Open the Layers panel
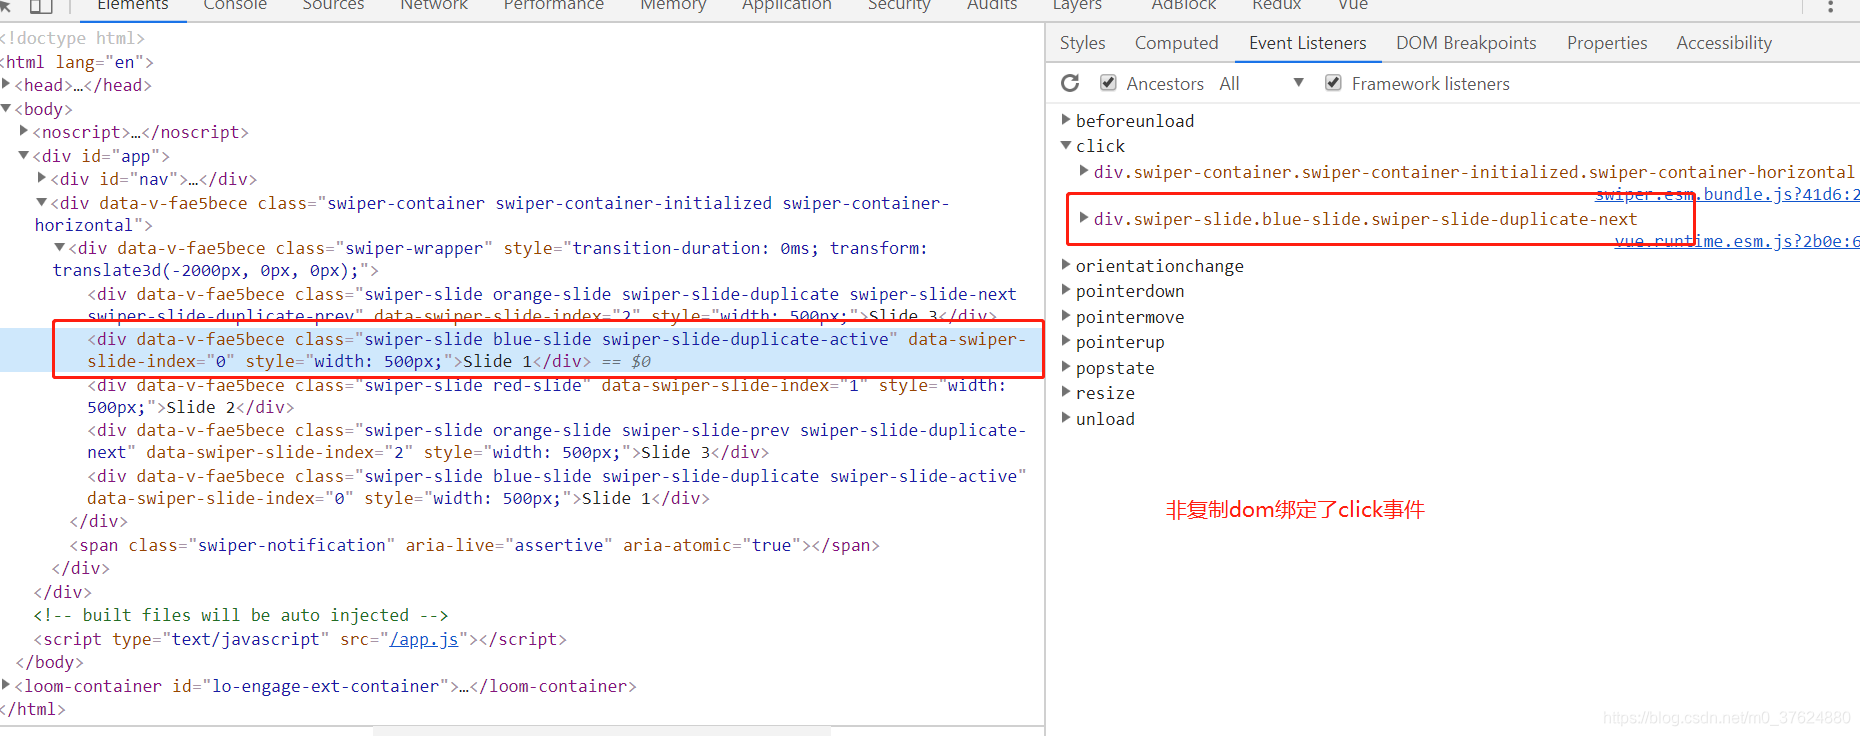Screen dimensions: 1860x736 point(1077,6)
